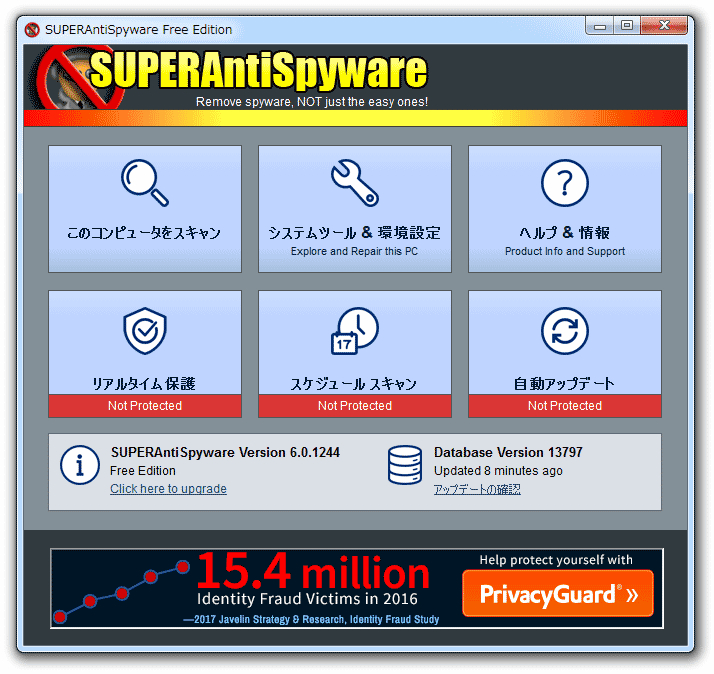
Task: Click 'Explore and Repair this PC' text
Action: tap(354, 251)
